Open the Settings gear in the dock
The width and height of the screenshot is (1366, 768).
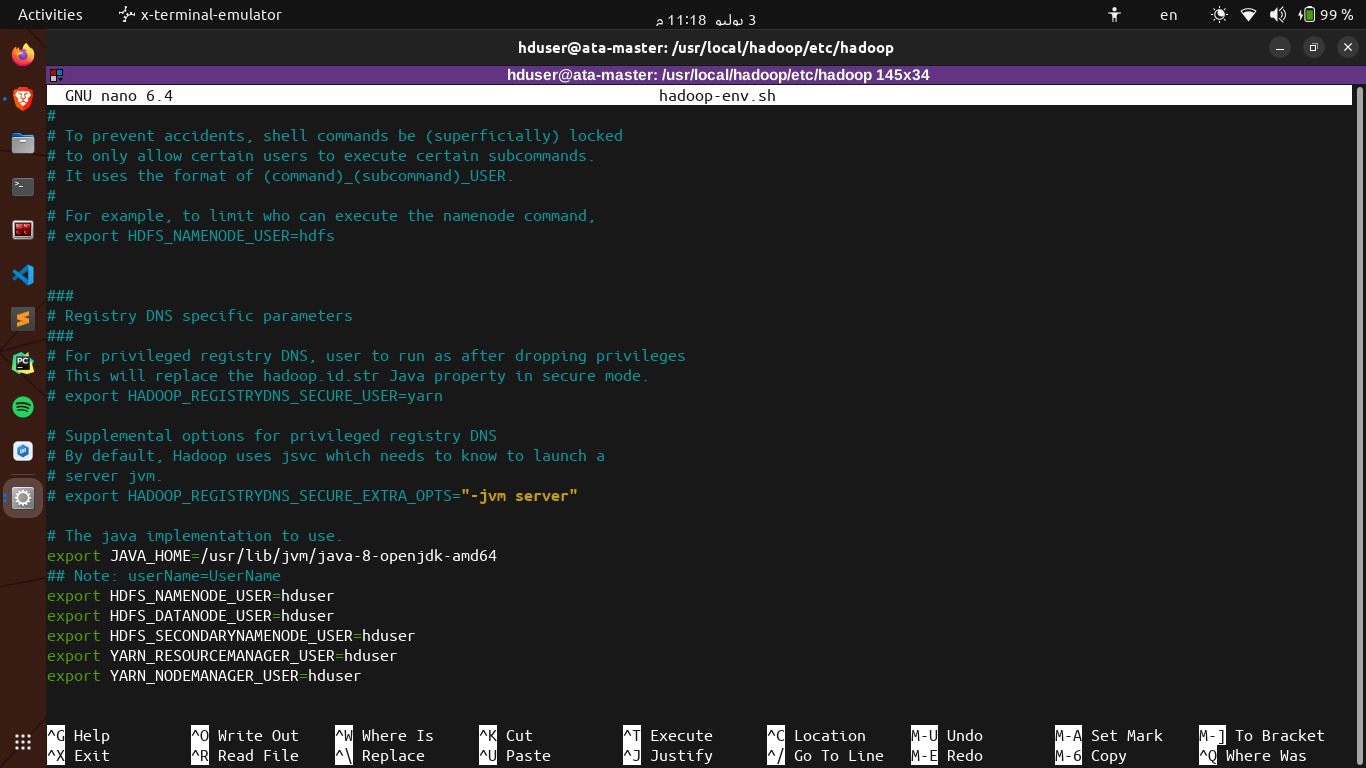tap(22, 498)
